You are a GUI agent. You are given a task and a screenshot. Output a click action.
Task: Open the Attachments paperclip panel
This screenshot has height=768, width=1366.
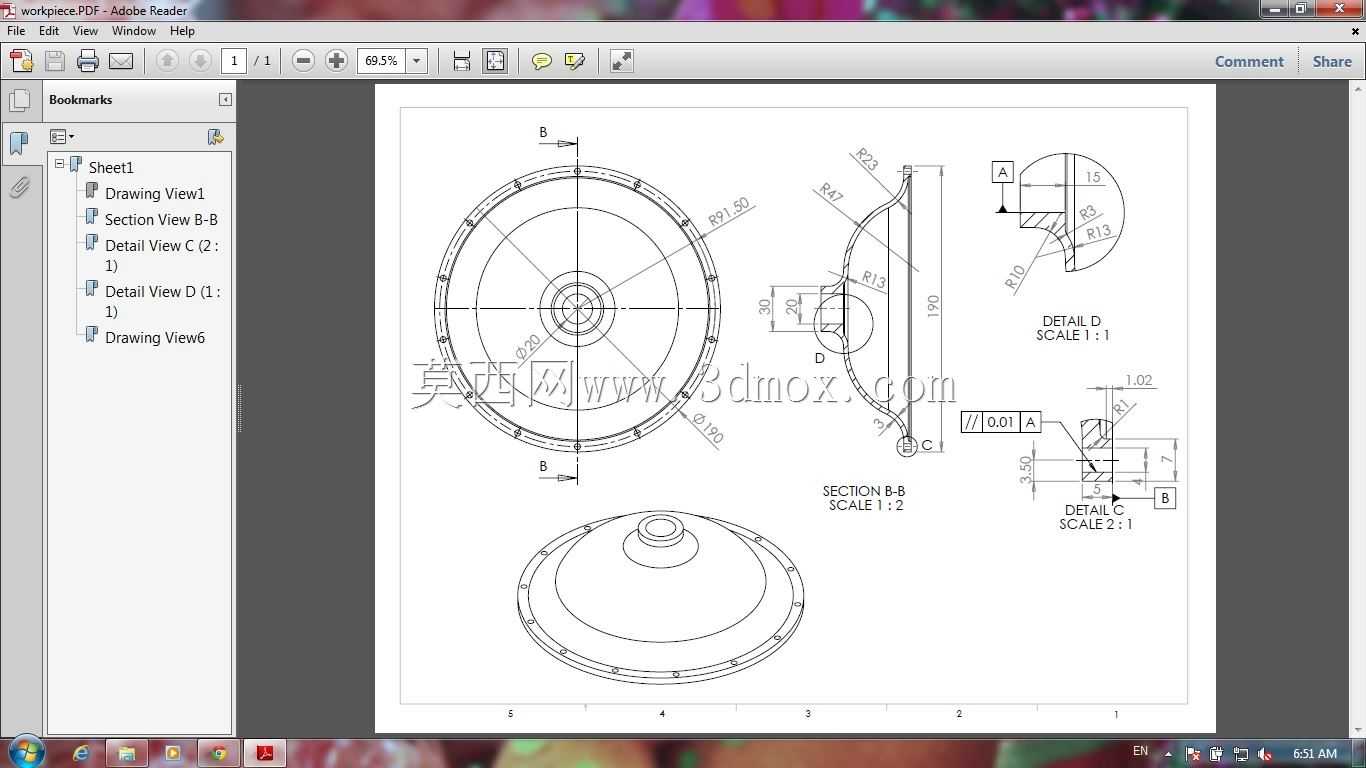coord(19,187)
